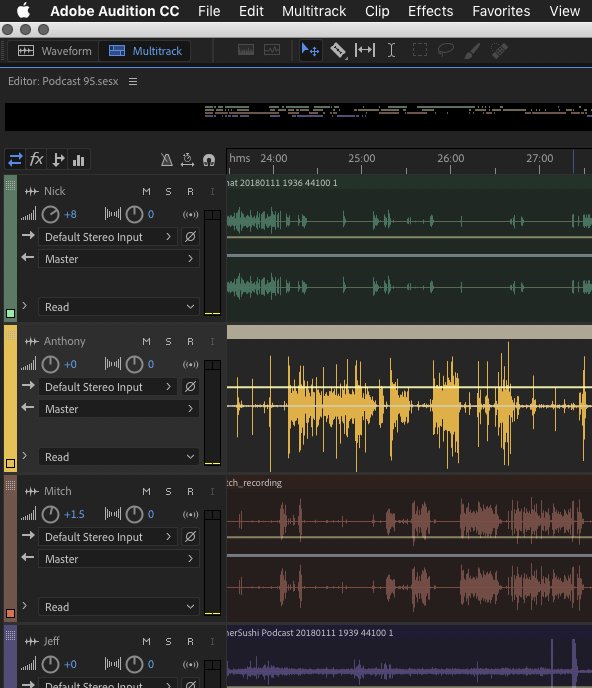Click the 25:00 mark on the timeline ruler

point(362,158)
